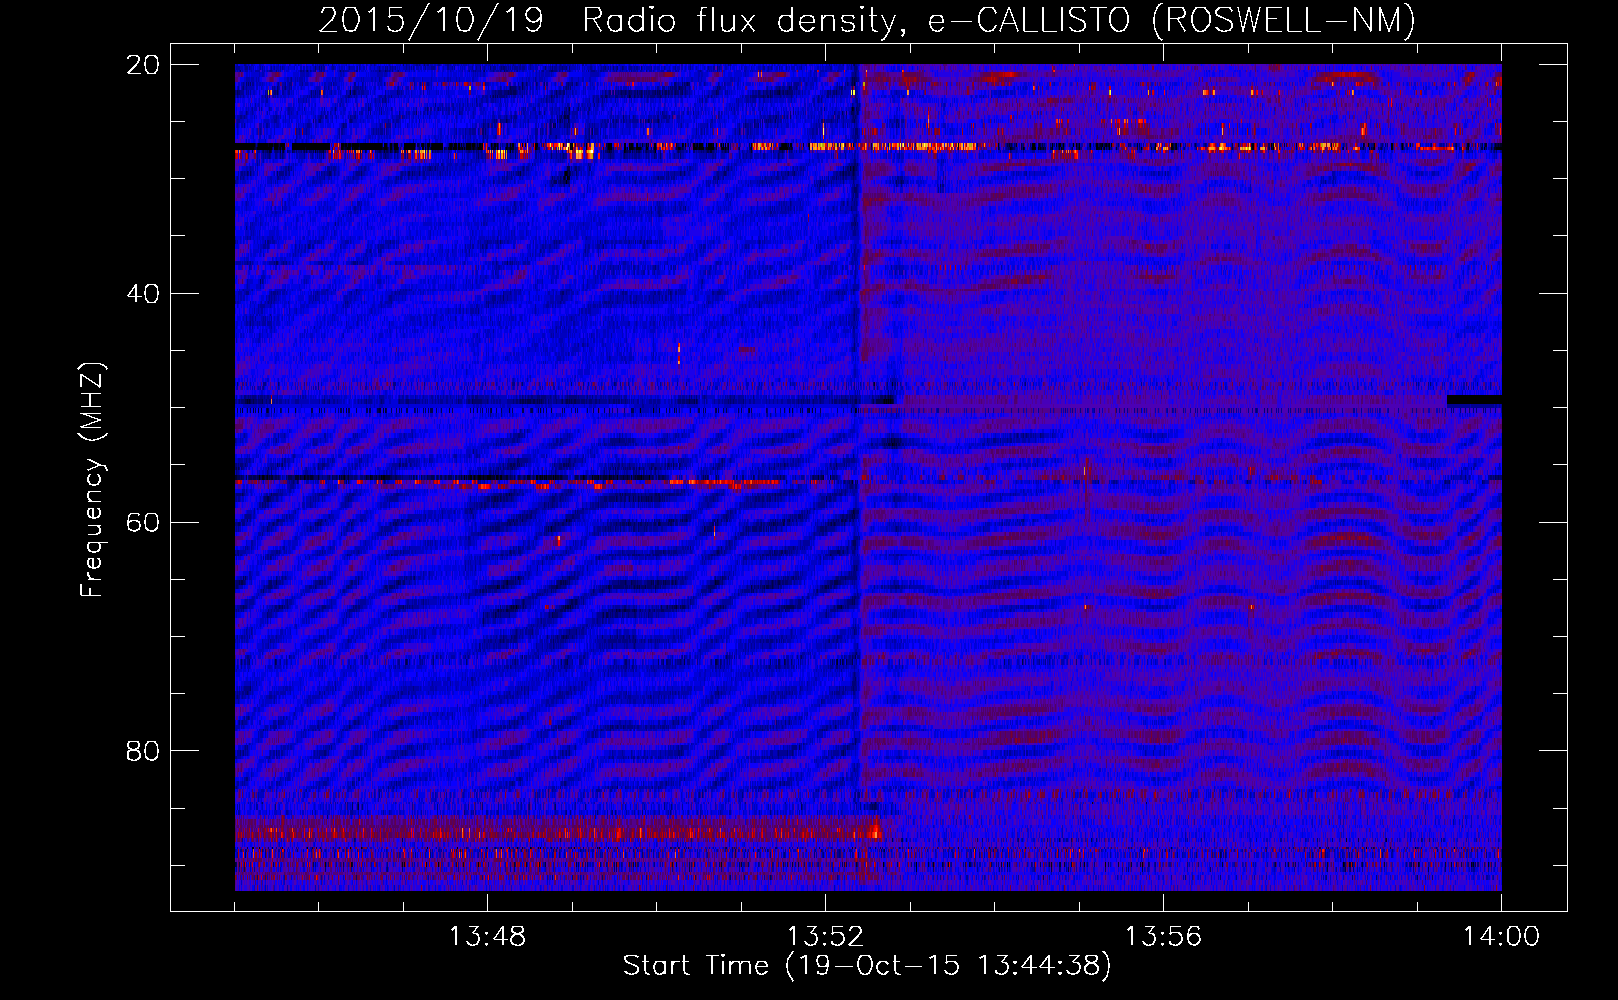
Task: Click the '13:48' time tick label
Action: click(x=487, y=937)
